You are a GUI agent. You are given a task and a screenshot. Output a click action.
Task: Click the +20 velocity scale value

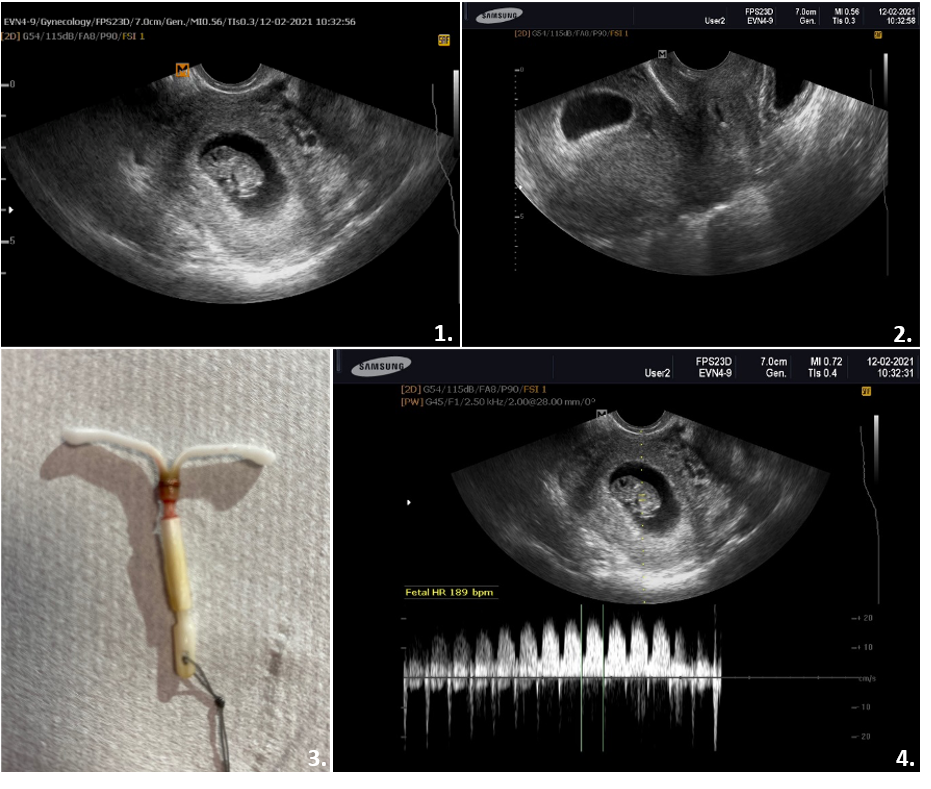click(864, 618)
